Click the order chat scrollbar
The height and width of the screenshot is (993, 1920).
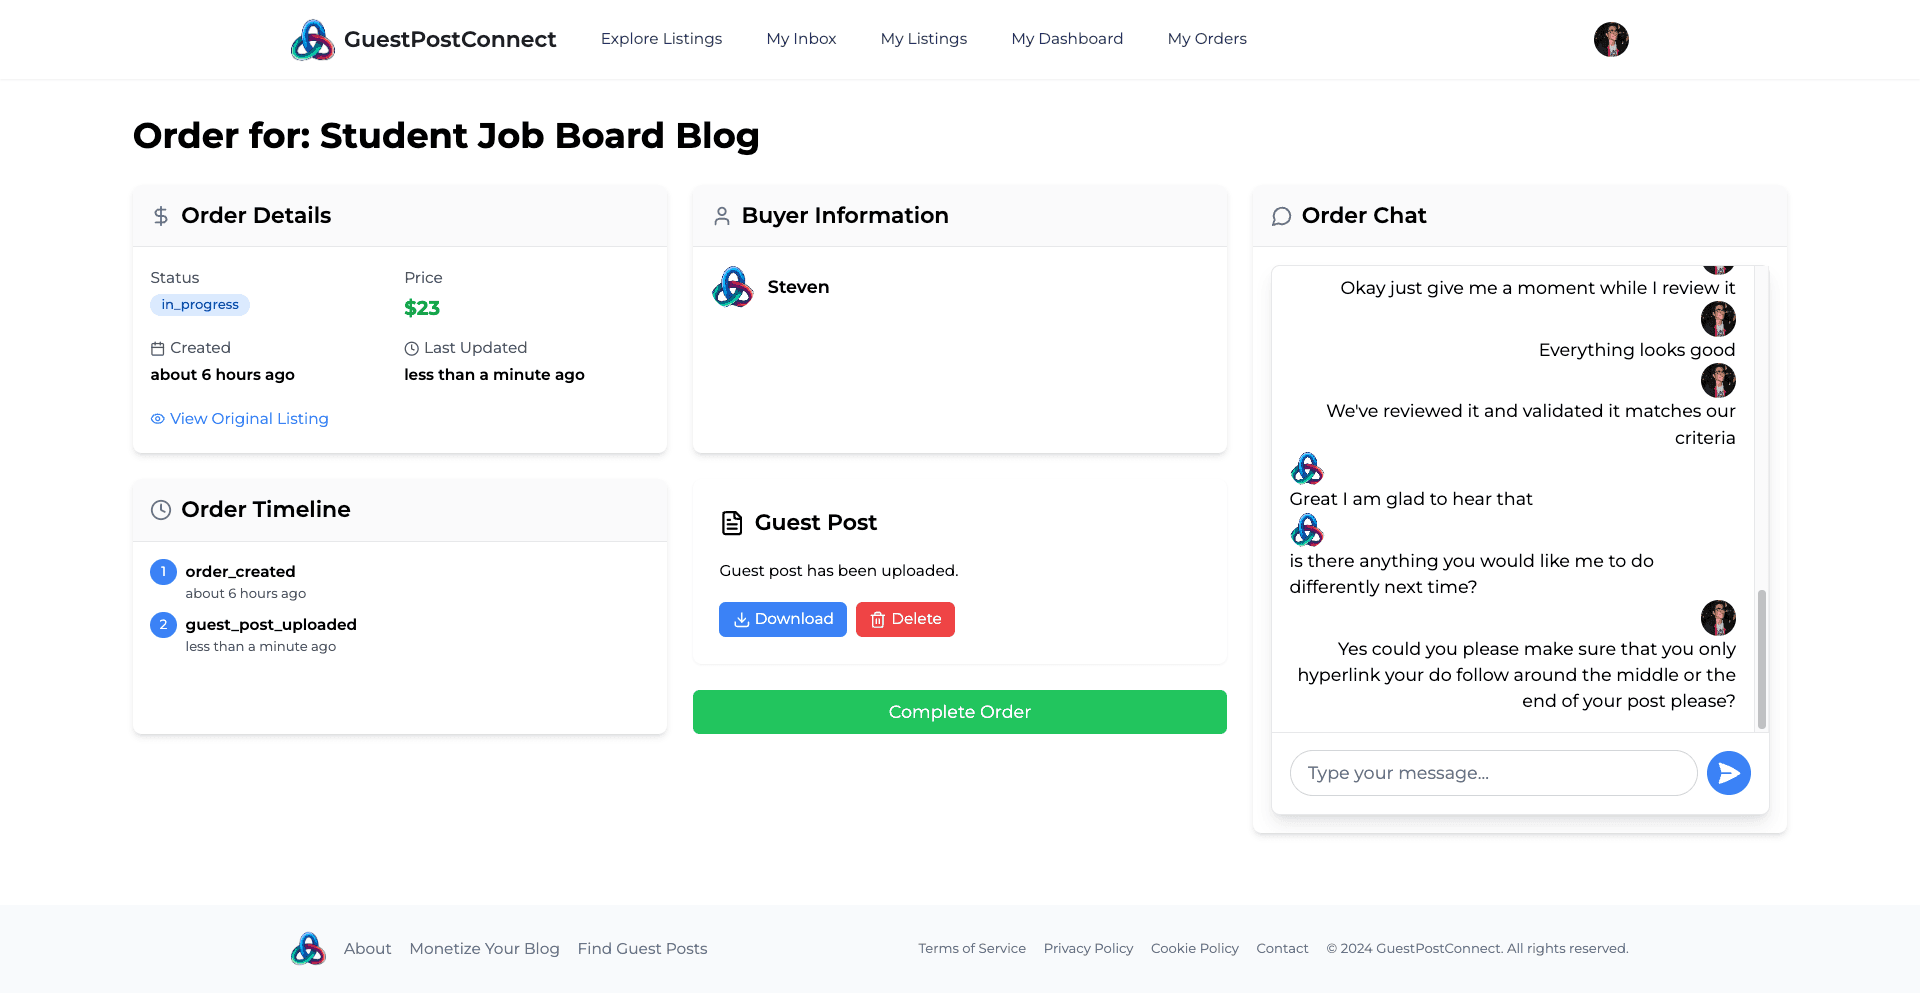pyautogui.click(x=1761, y=658)
